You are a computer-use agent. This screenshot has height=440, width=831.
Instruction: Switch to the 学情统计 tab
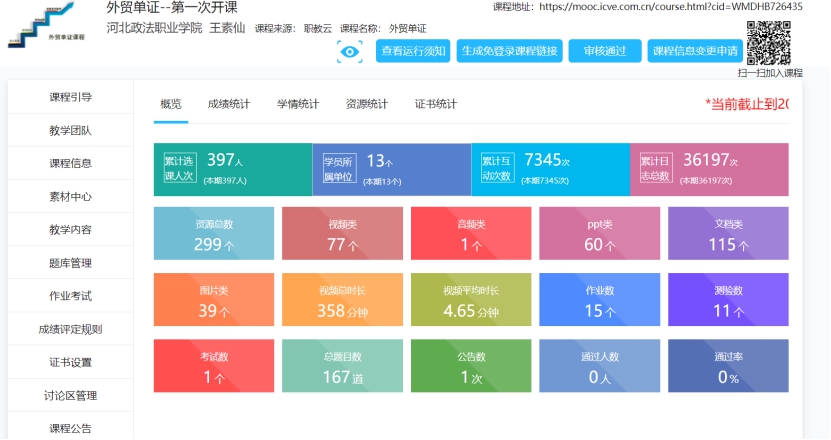[x=298, y=104]
